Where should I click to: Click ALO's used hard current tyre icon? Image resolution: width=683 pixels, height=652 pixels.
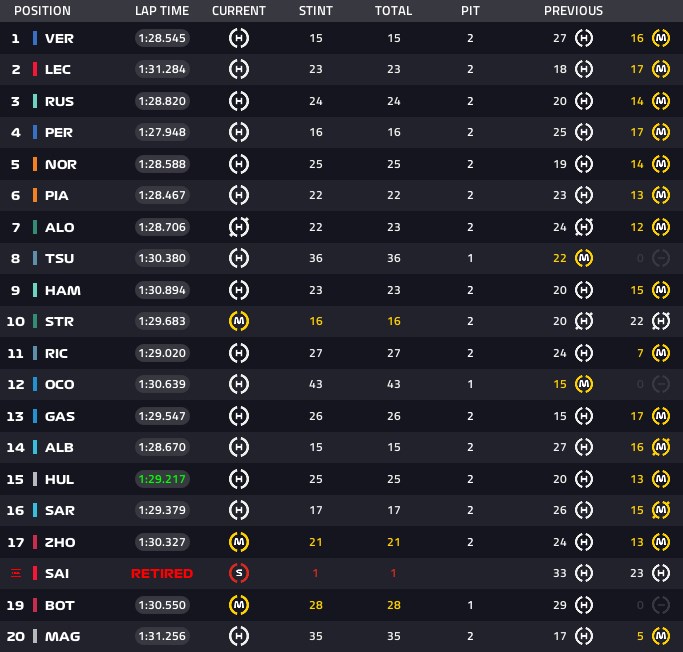tap(239, 227)
